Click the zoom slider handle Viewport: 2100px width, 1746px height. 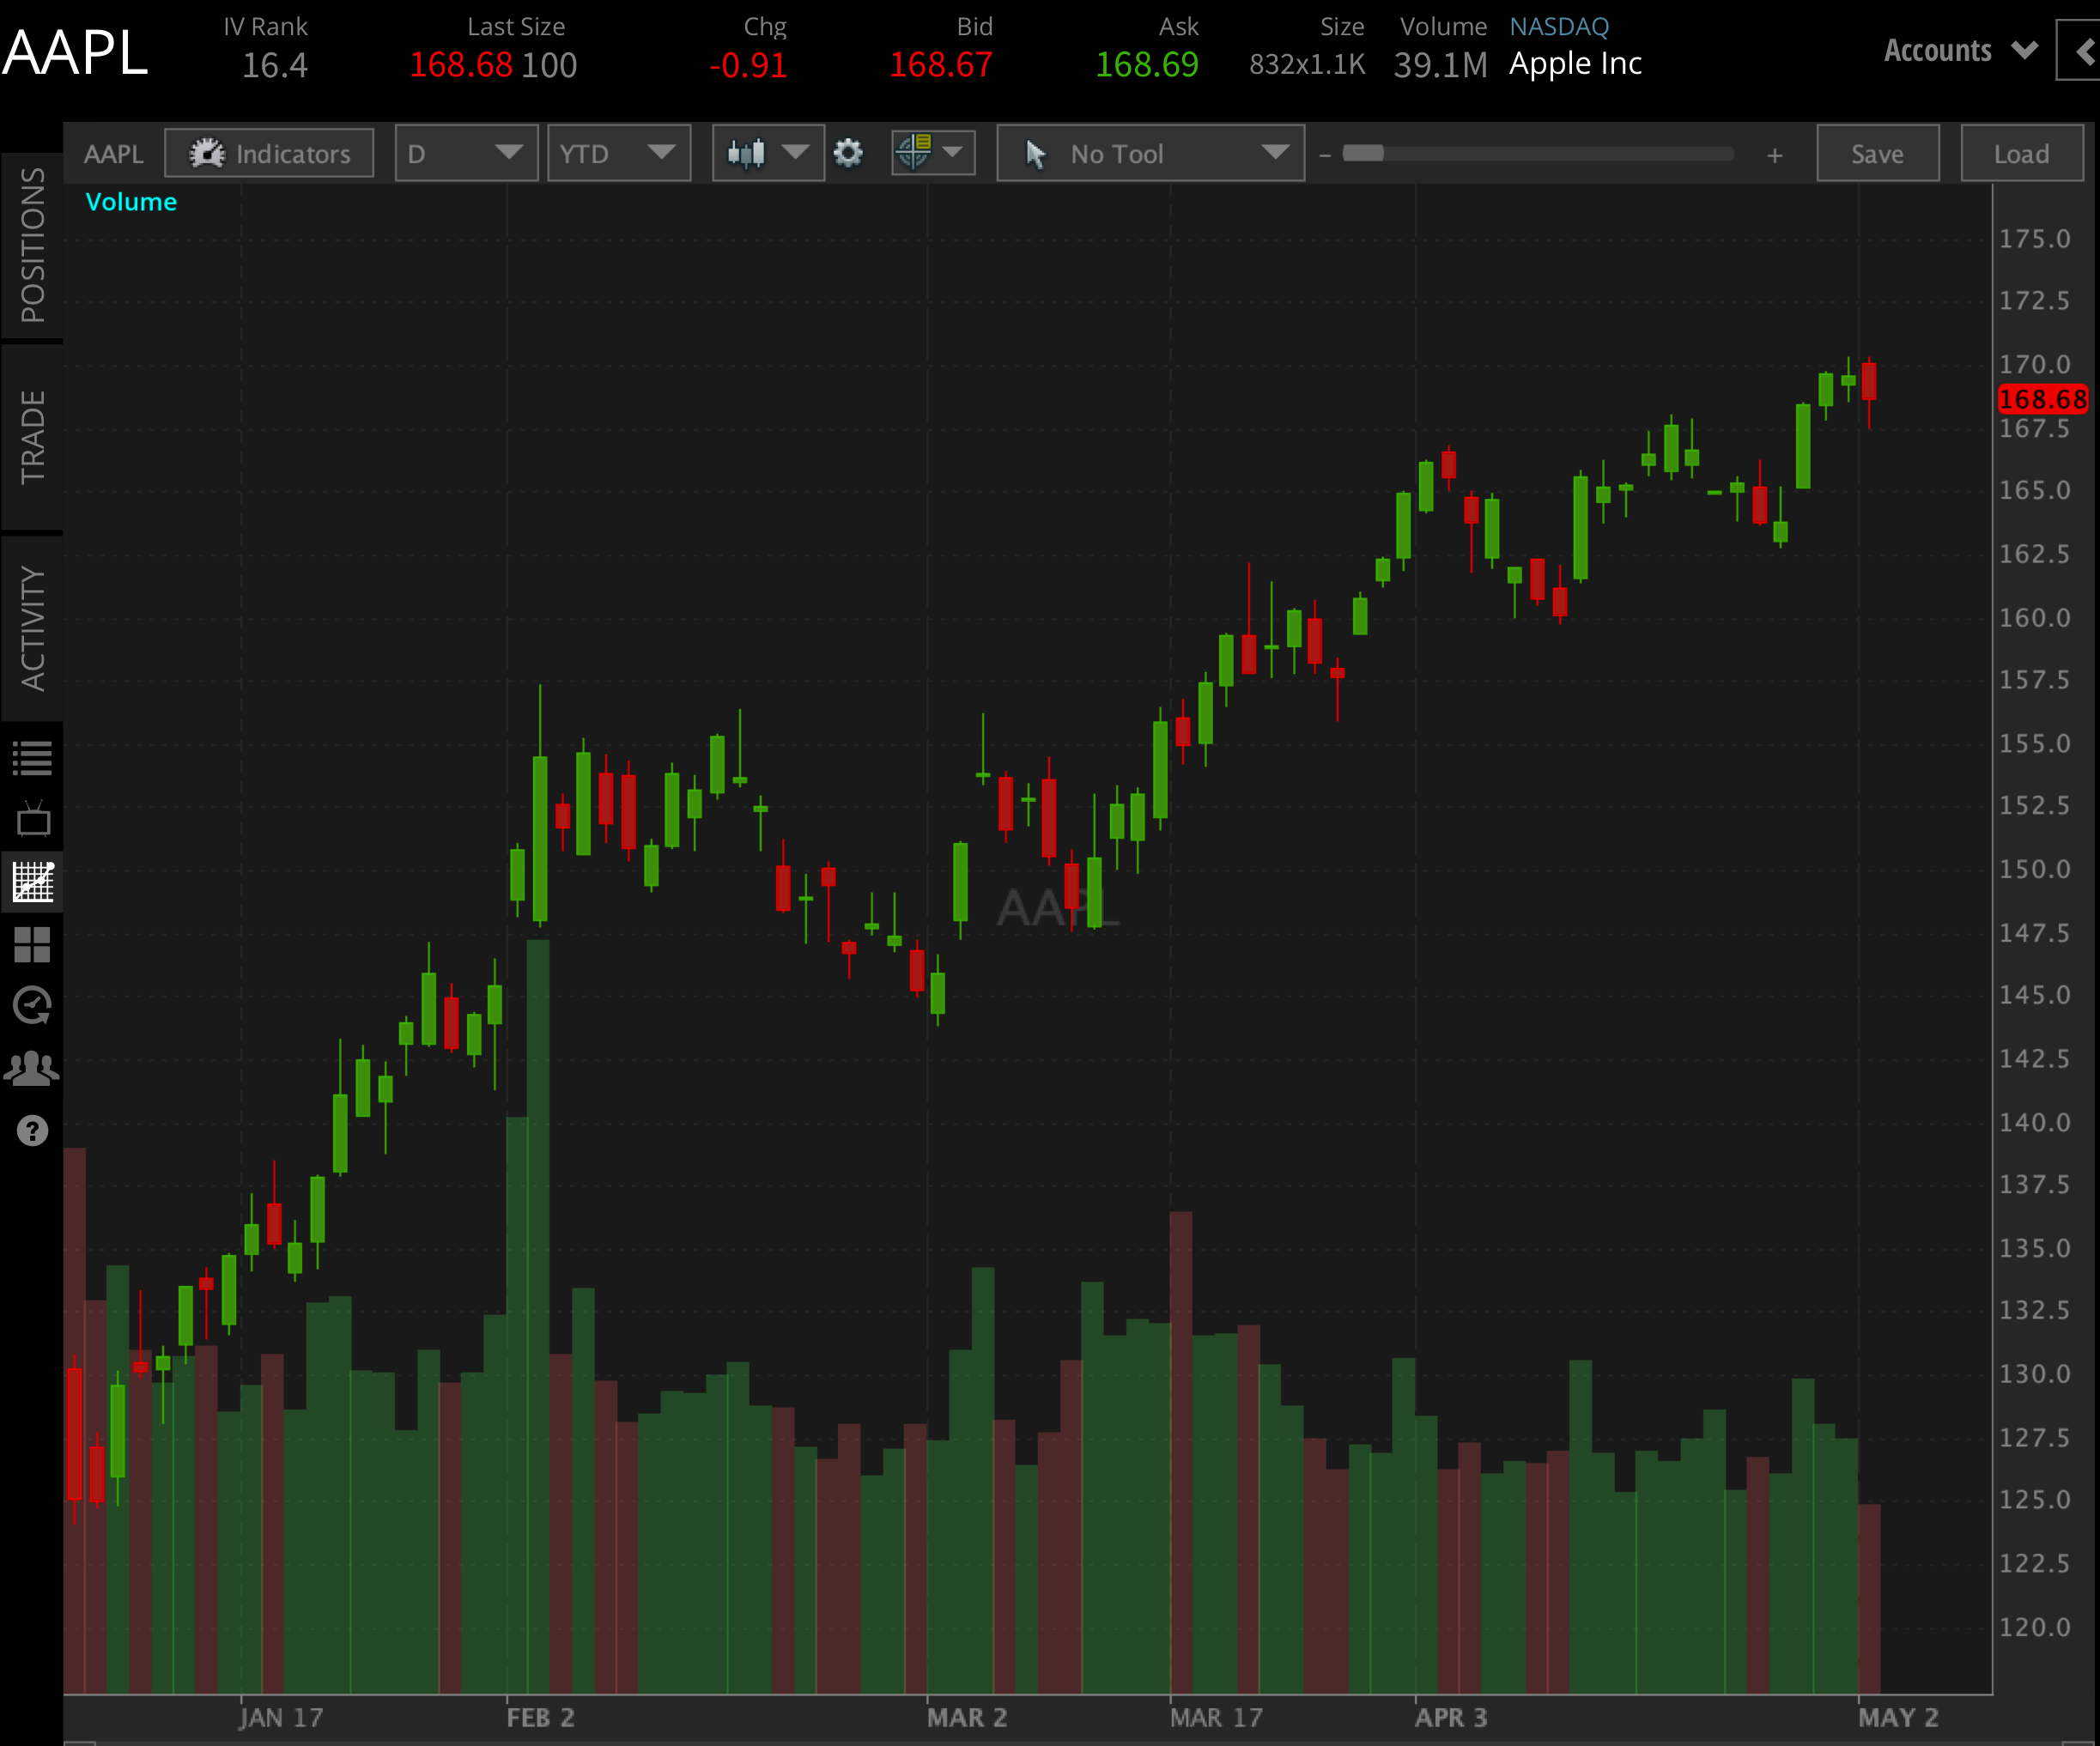tap(1362, 154)
